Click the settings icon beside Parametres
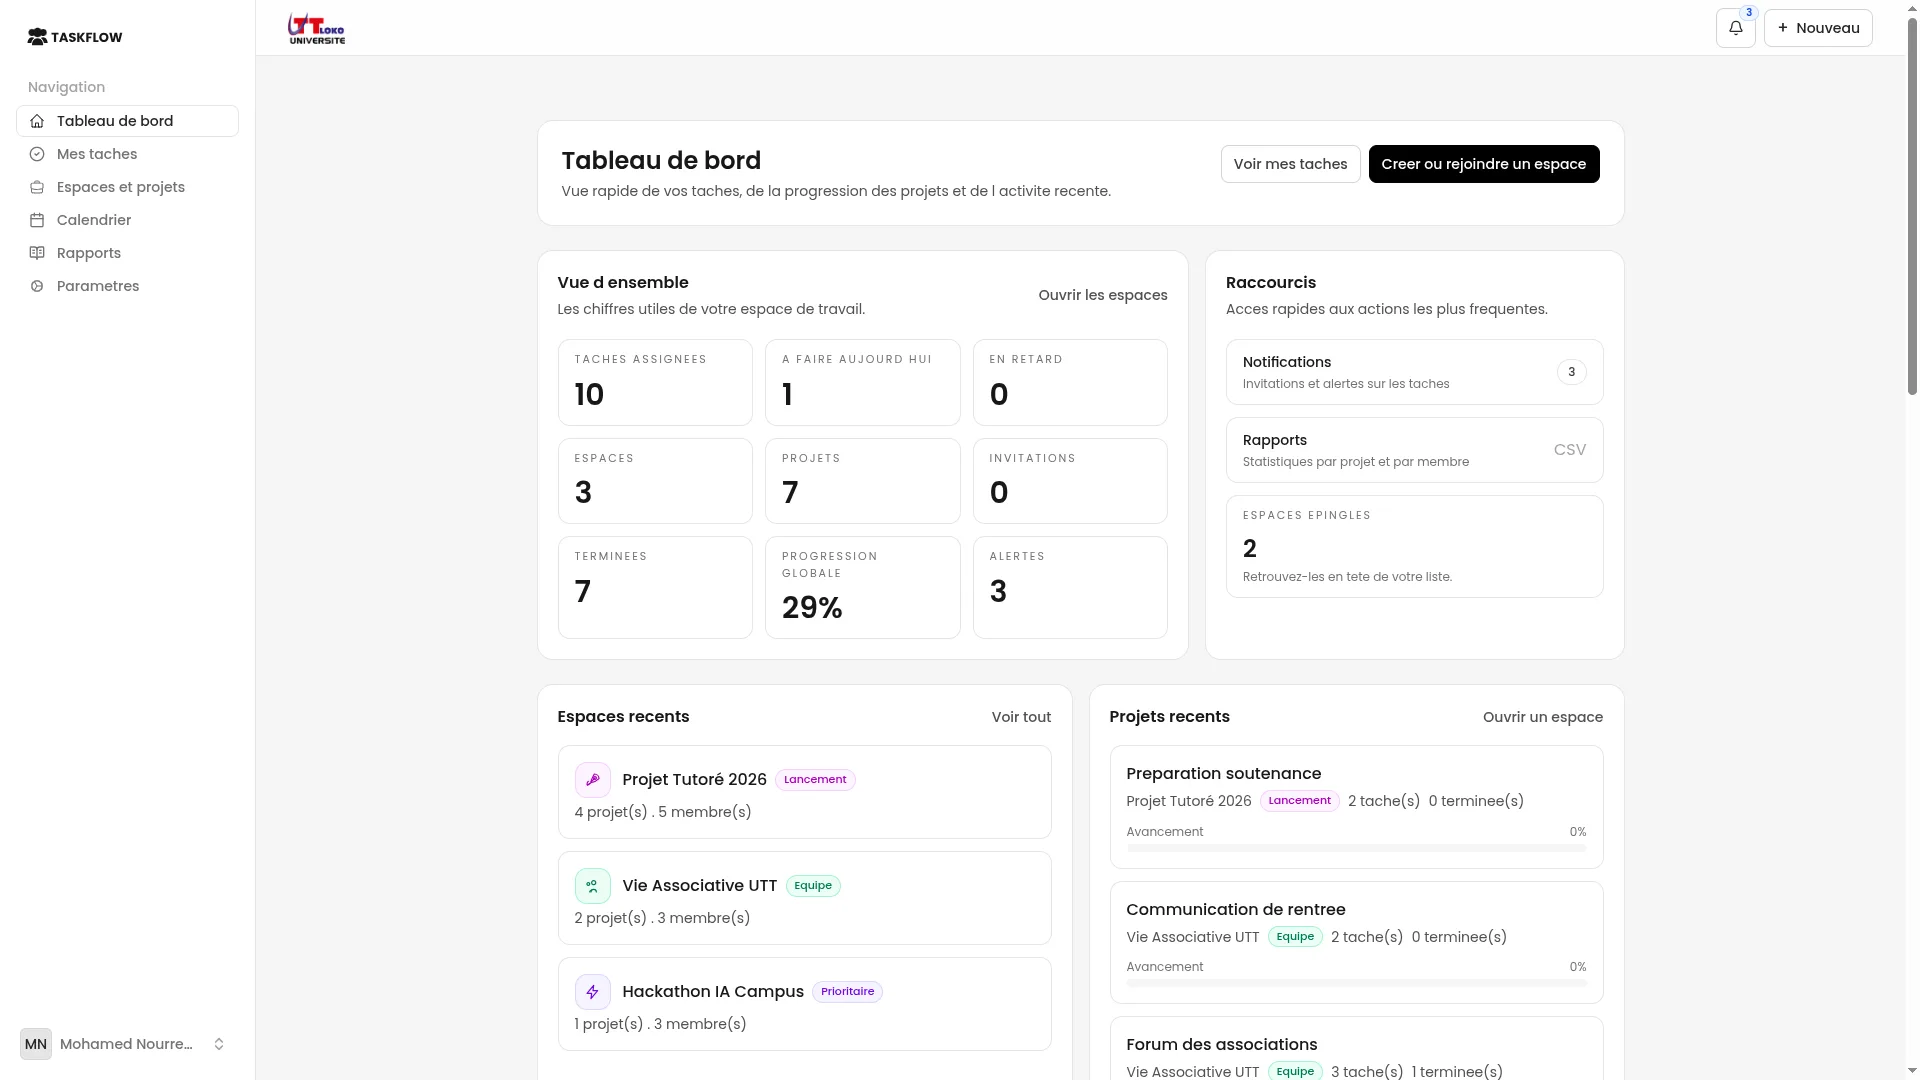This screenshot has width=1920, height=1080. (37, 286)
